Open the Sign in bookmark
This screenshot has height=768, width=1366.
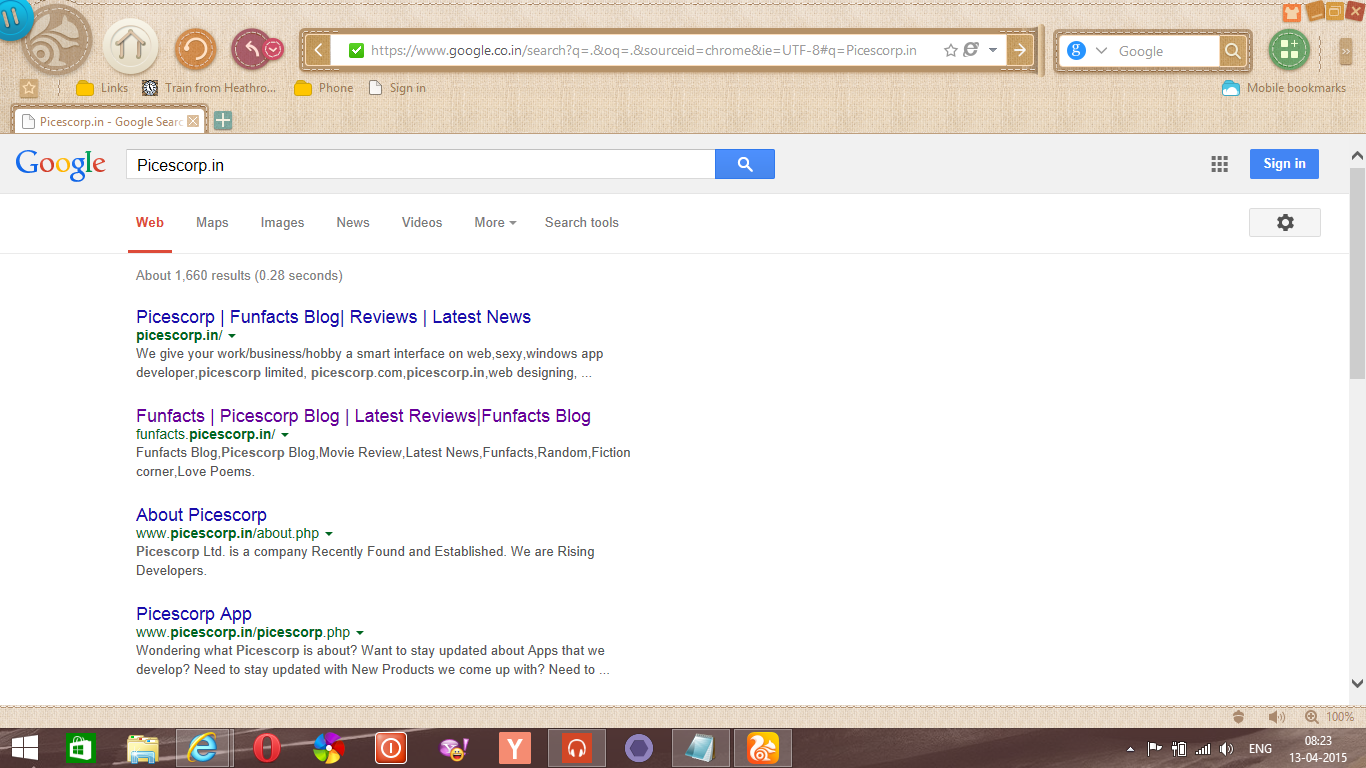397,88
